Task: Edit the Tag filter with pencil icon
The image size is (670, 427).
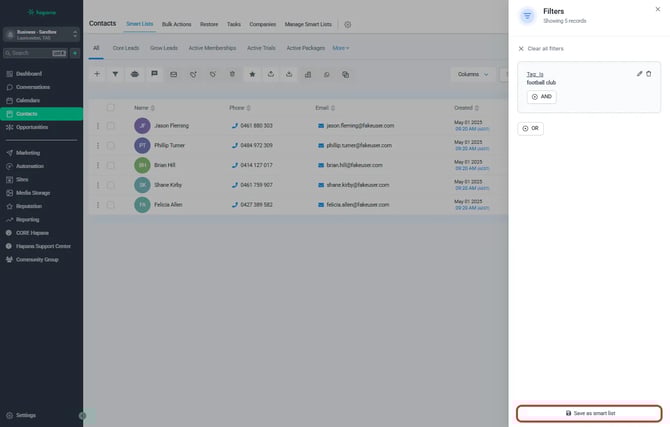Action: coord(639,74)
